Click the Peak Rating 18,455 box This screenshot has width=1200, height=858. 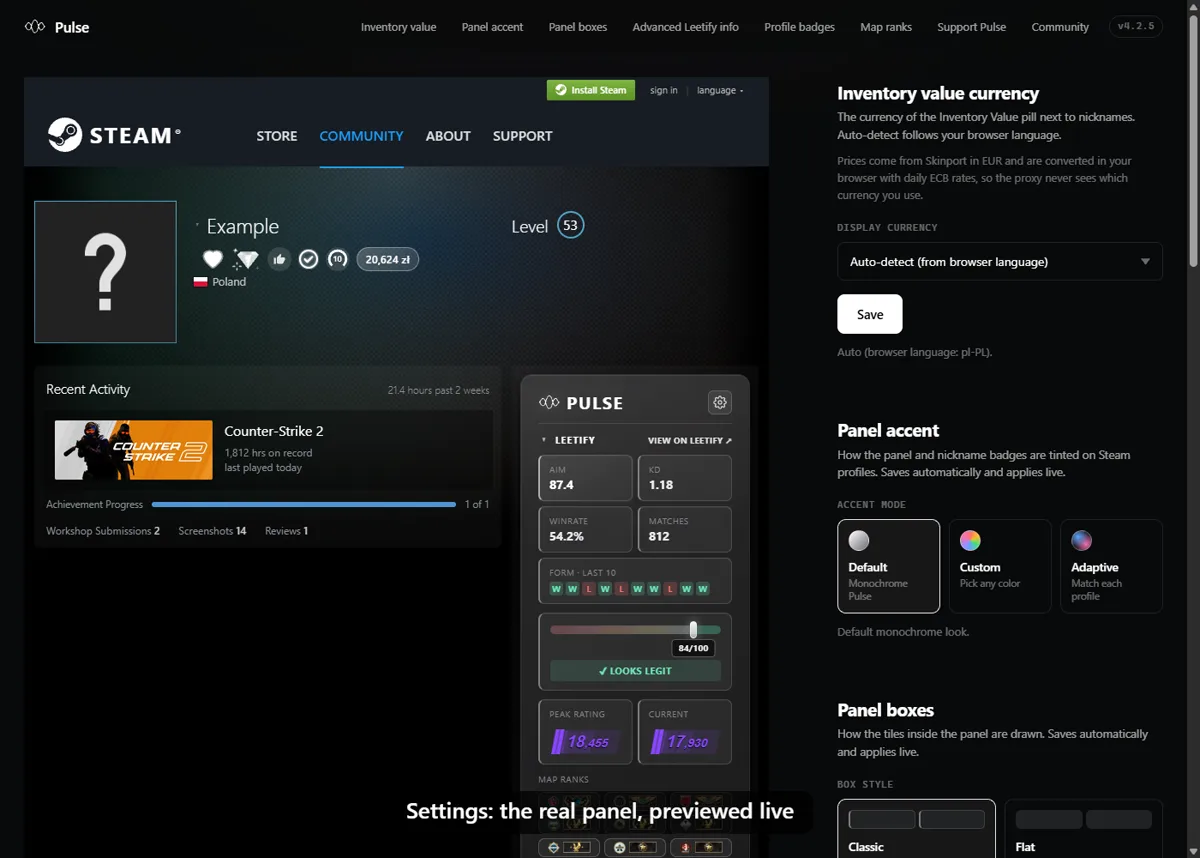point(585,732)
